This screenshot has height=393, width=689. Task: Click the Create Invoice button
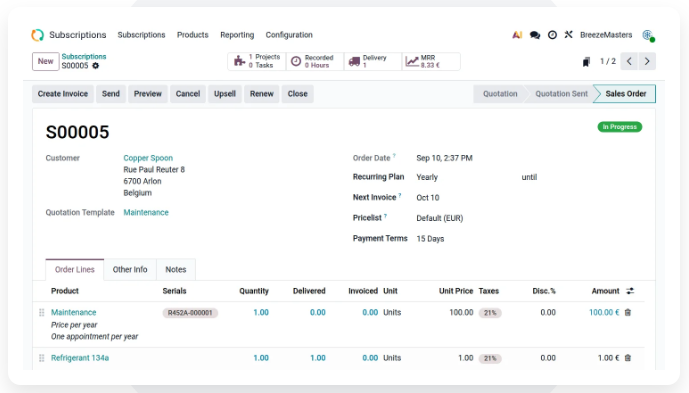pos(63,94)
